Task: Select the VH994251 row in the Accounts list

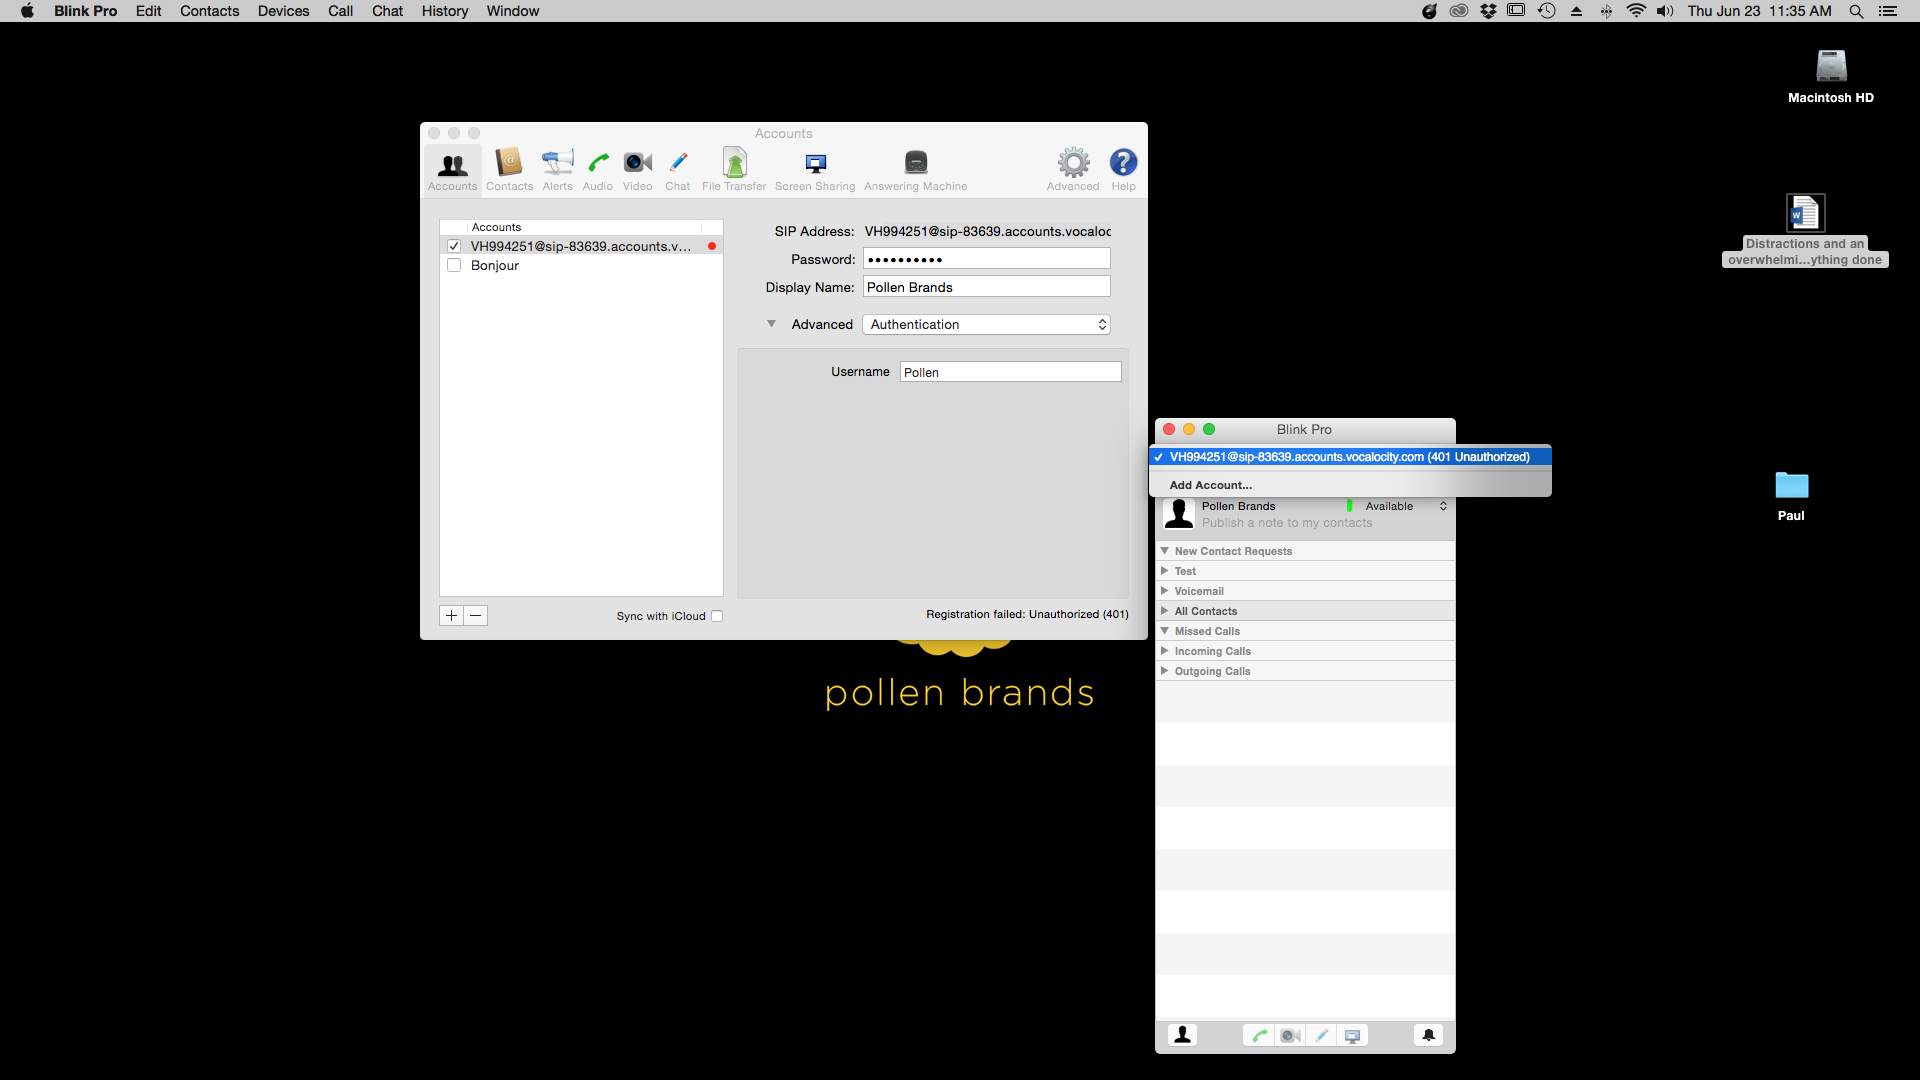Action: pos(581,246)
